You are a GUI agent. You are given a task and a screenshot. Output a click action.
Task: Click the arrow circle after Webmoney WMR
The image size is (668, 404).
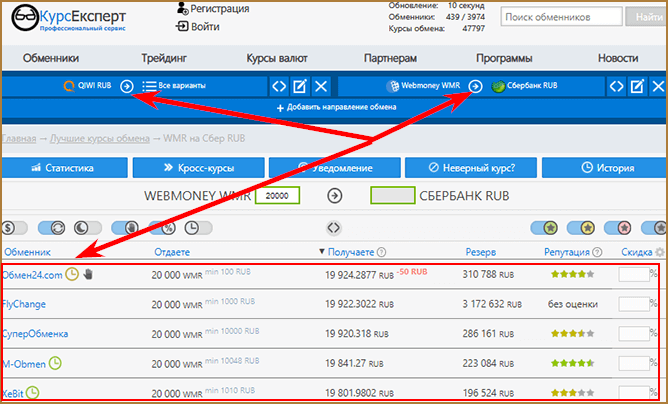pyautogui.click(x=475, y=86)
